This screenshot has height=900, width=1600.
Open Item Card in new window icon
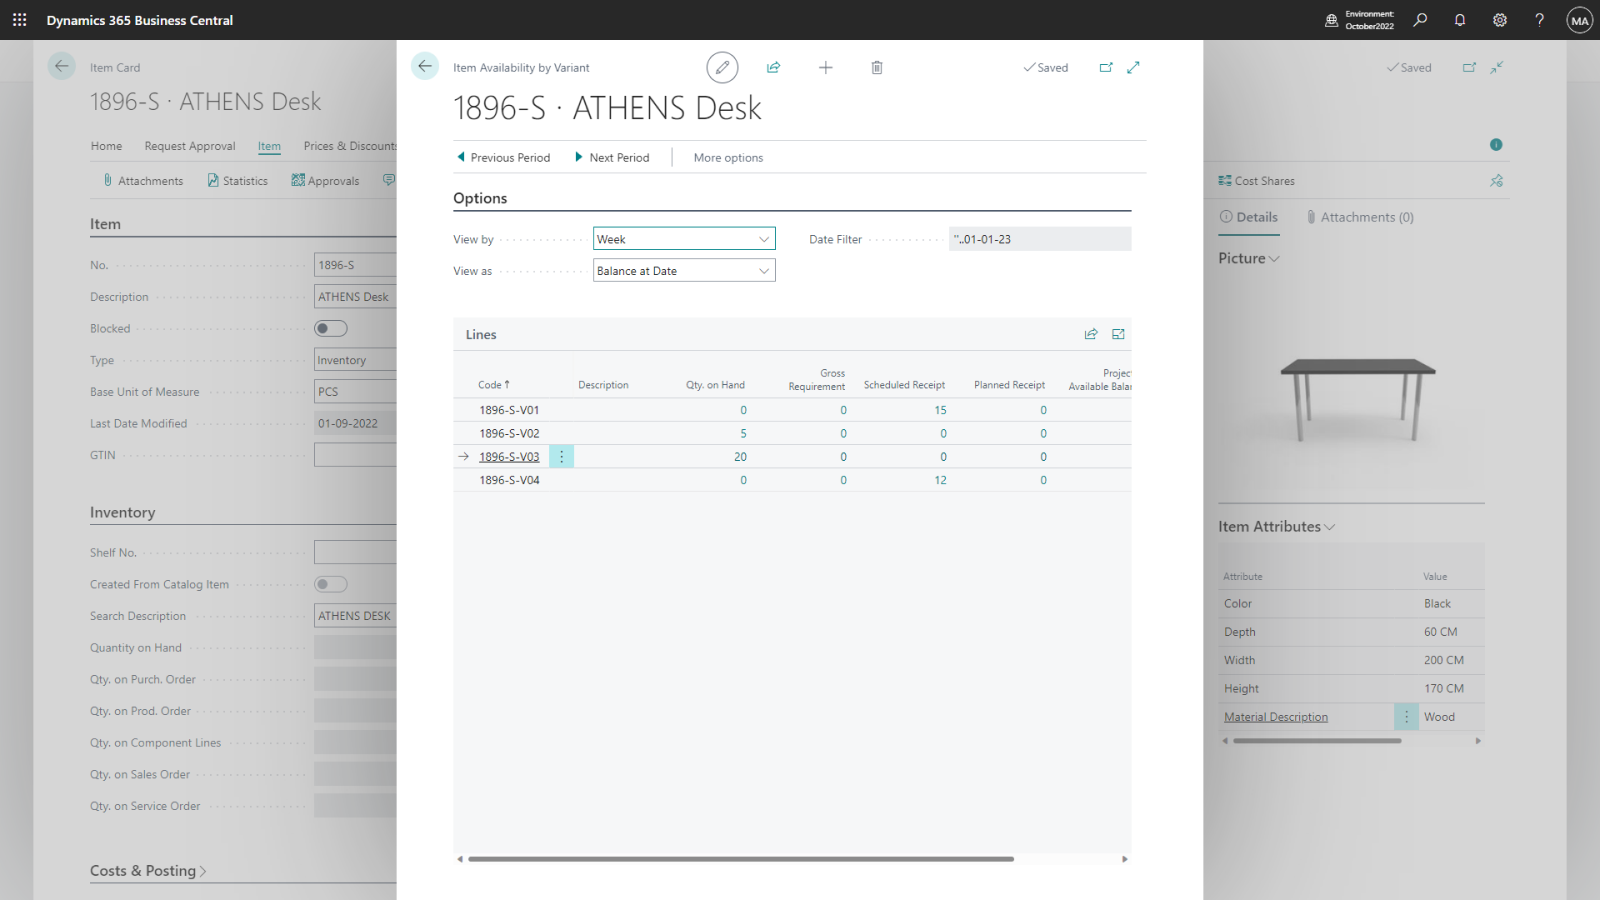pyautogui.click(x=1469, y=67)
